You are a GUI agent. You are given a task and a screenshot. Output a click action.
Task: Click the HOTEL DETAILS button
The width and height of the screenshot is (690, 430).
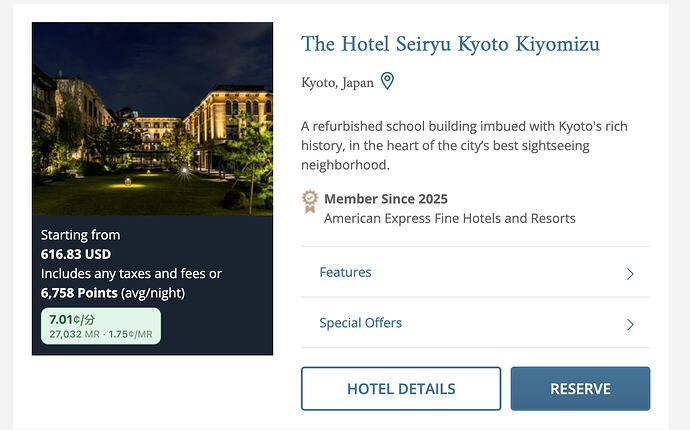[401, 389]
